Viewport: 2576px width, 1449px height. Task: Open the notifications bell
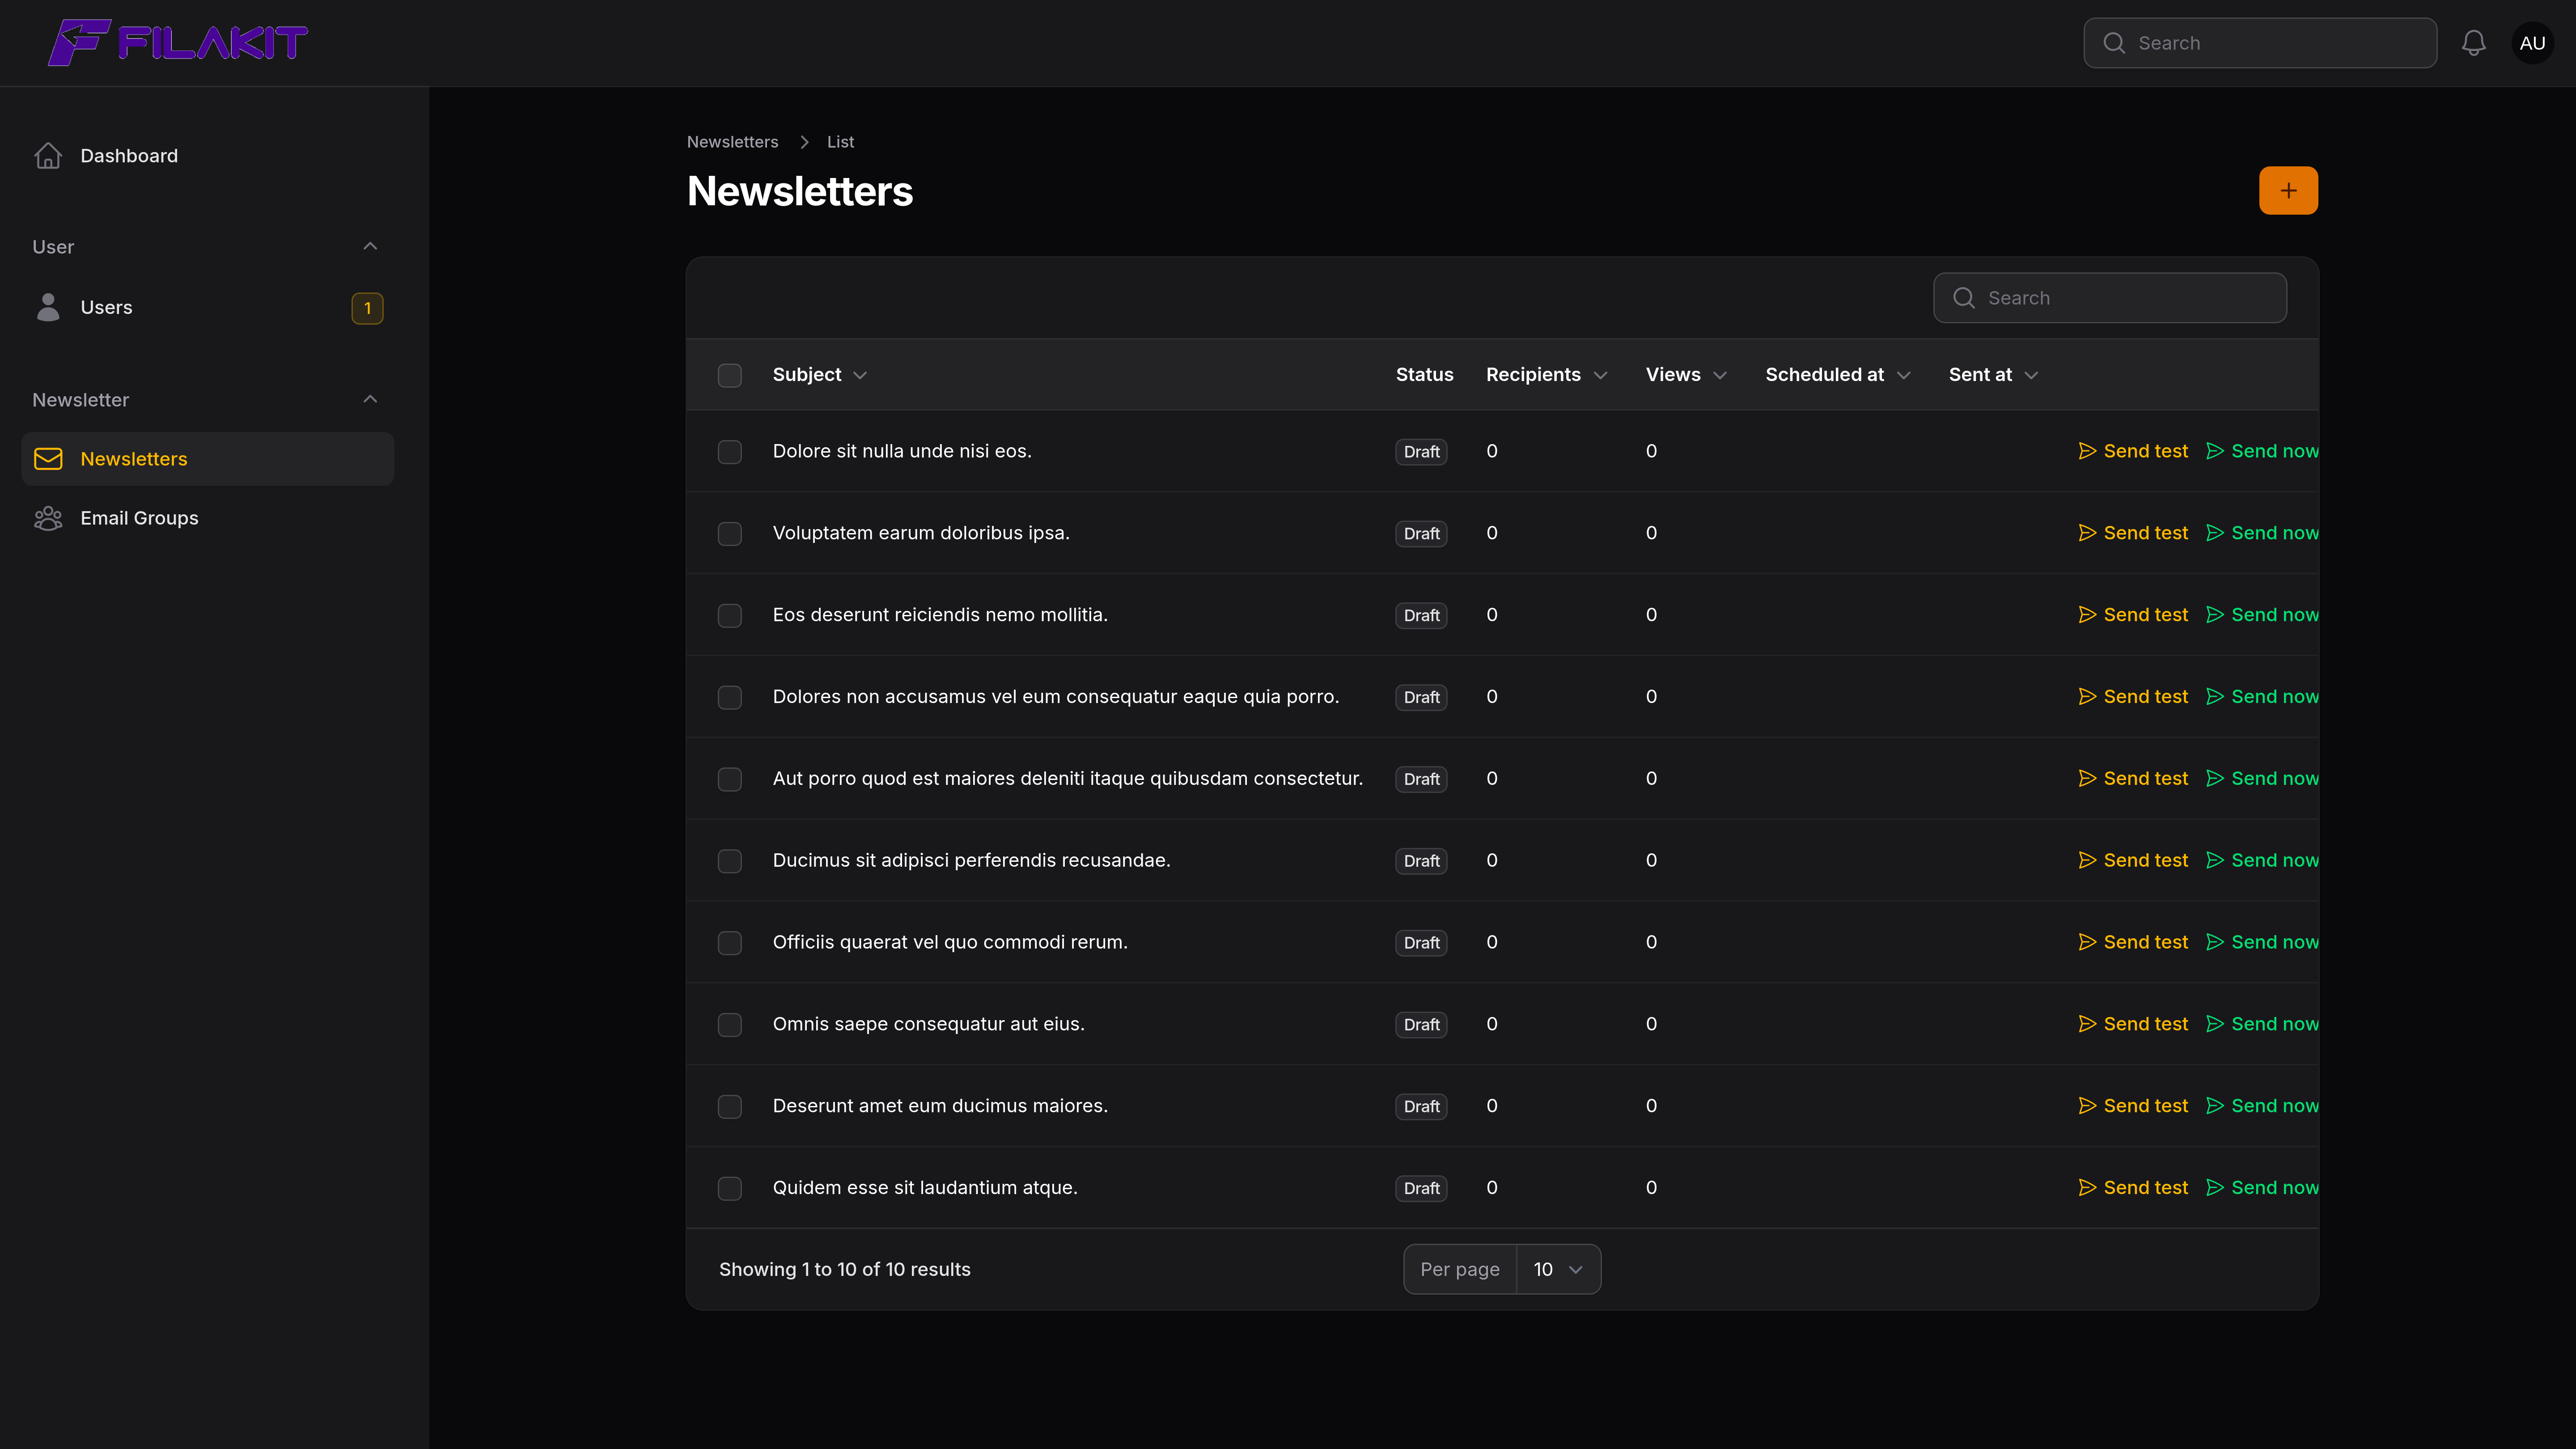2473,43
